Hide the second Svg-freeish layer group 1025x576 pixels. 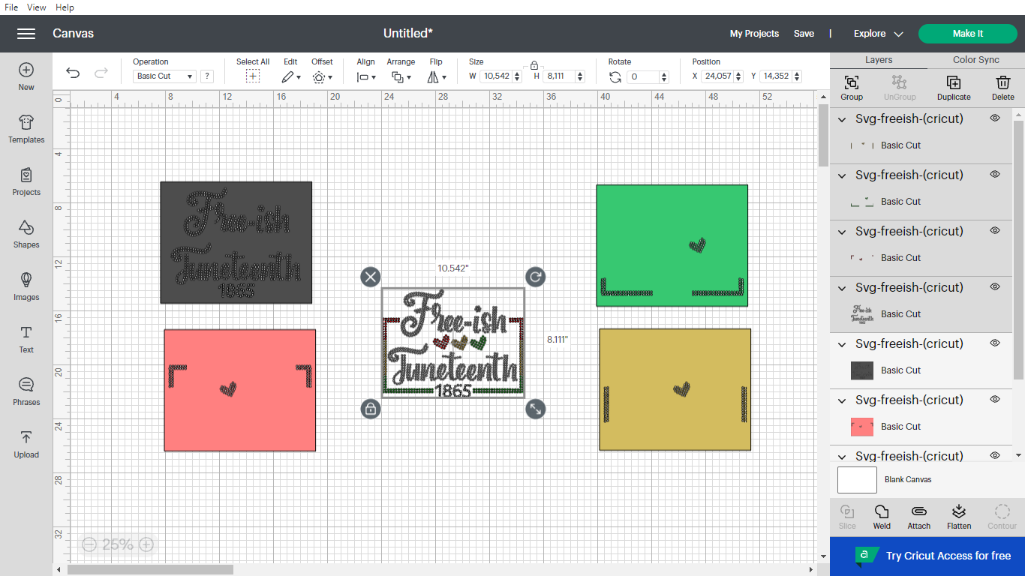[994, 175]
